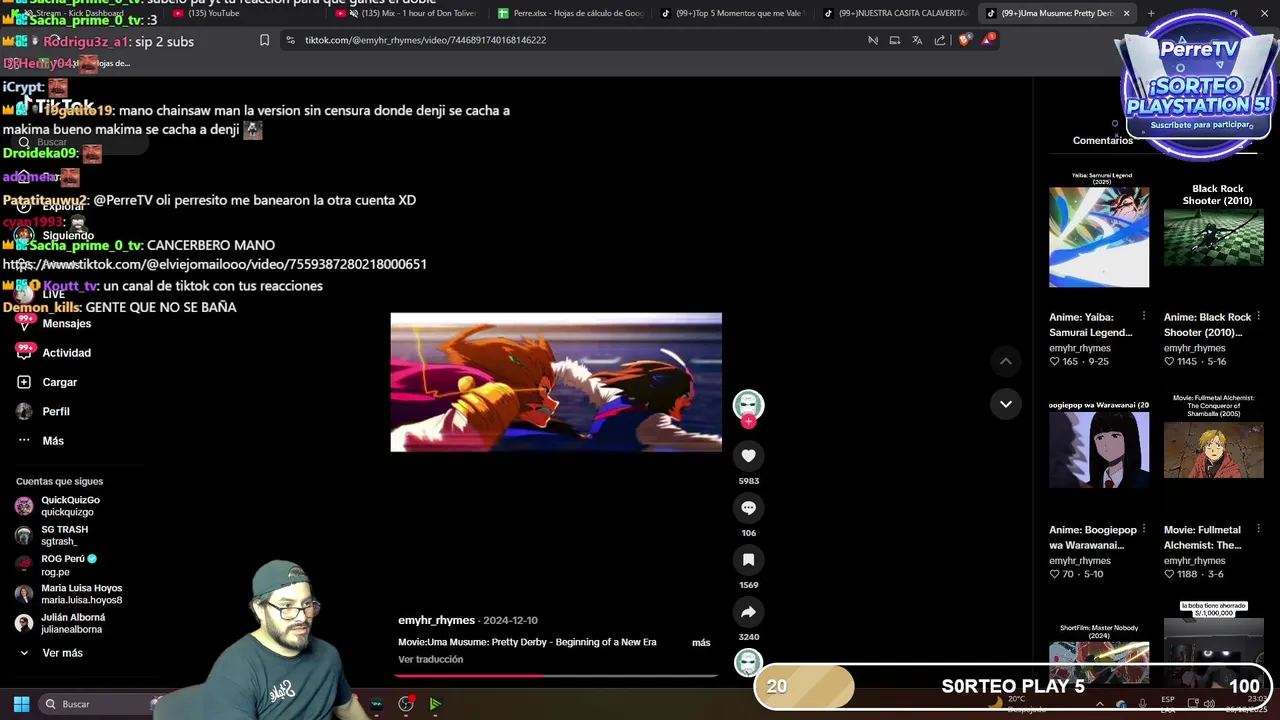Open site settings icon beside the URL
The image size is (1280, 720).
[290, 40]
